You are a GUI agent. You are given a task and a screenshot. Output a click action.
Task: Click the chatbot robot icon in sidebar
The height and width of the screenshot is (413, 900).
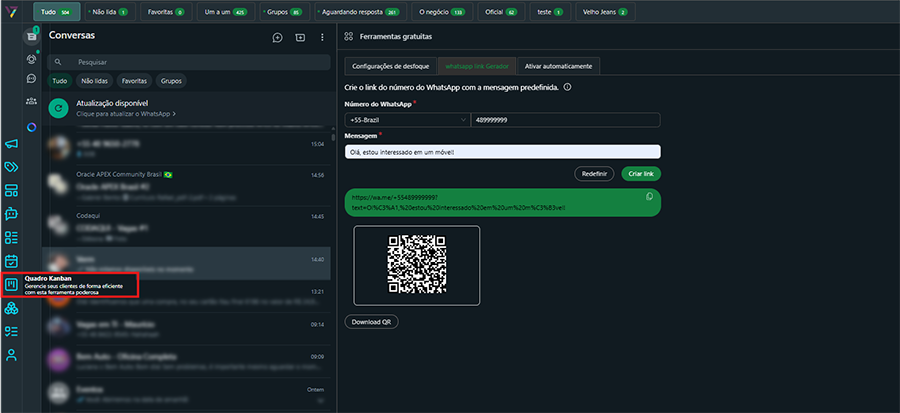tap(11, 214)
